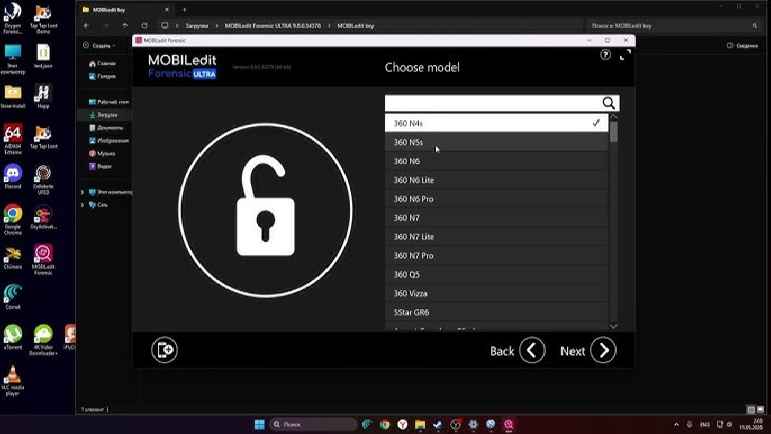The image size is (771, 434).
Task: Click the search magnifier icon in Choose model
Action: click(x=608, y=103)
